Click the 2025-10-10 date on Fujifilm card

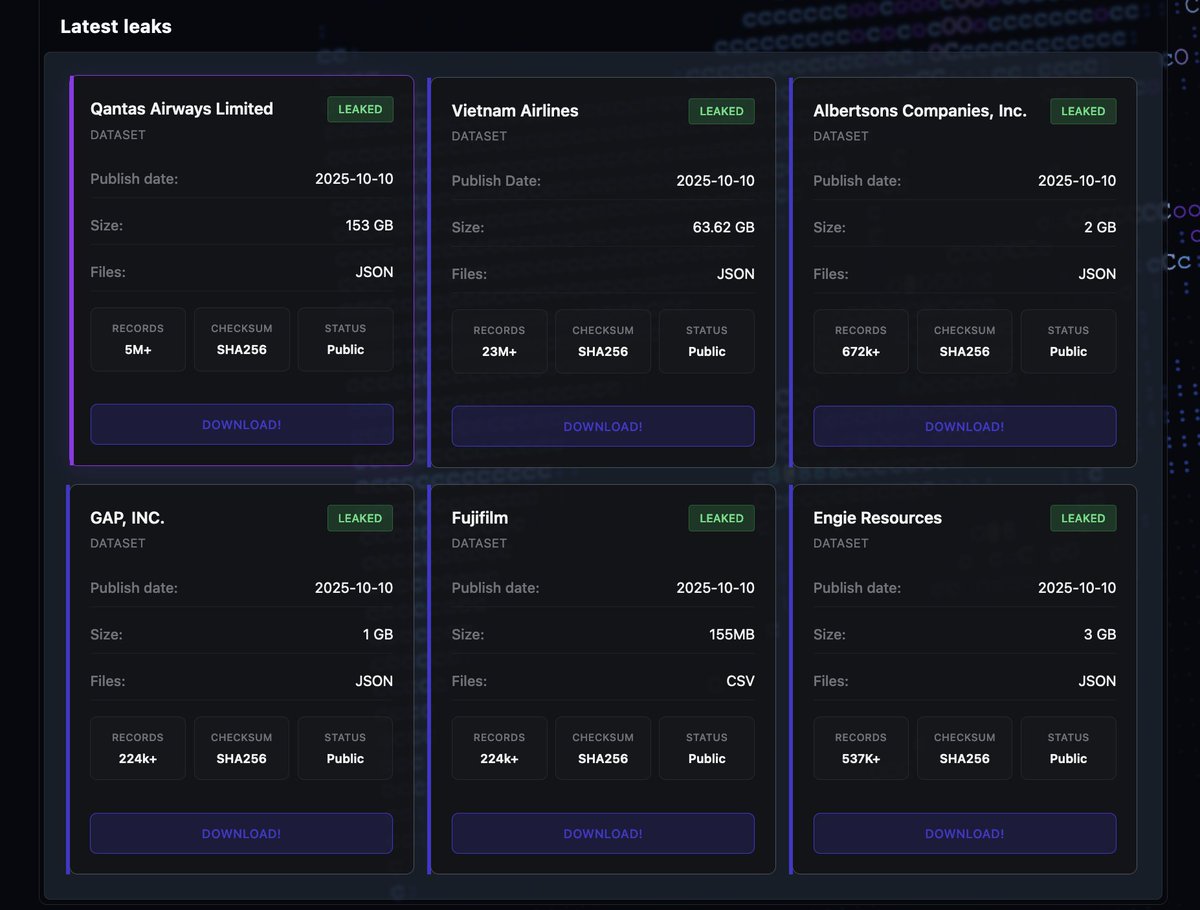click(716, 588)
